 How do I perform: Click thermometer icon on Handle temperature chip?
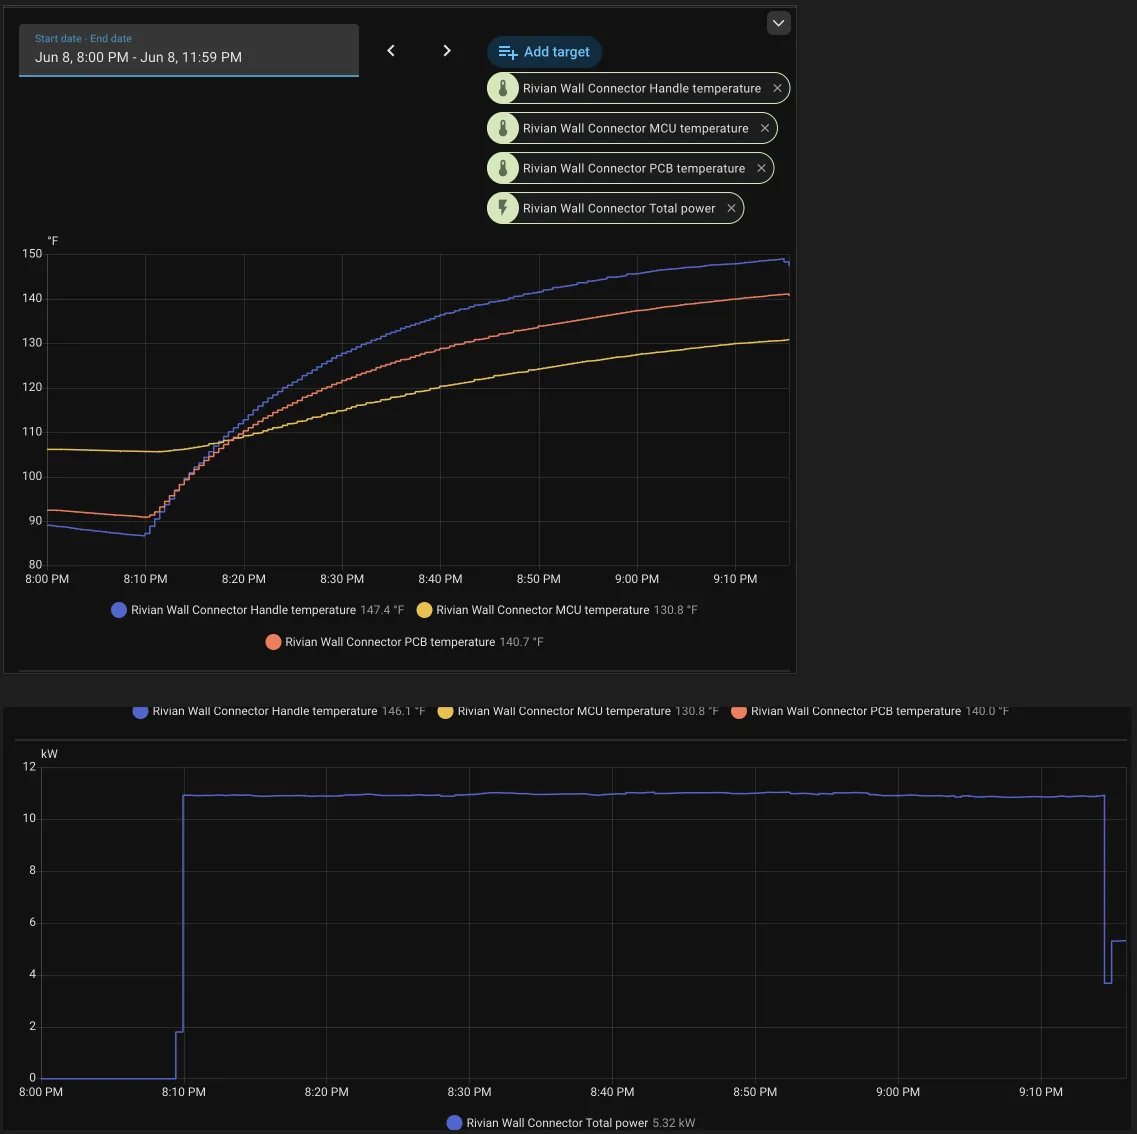pyautogui.click(x=503, y=88)
